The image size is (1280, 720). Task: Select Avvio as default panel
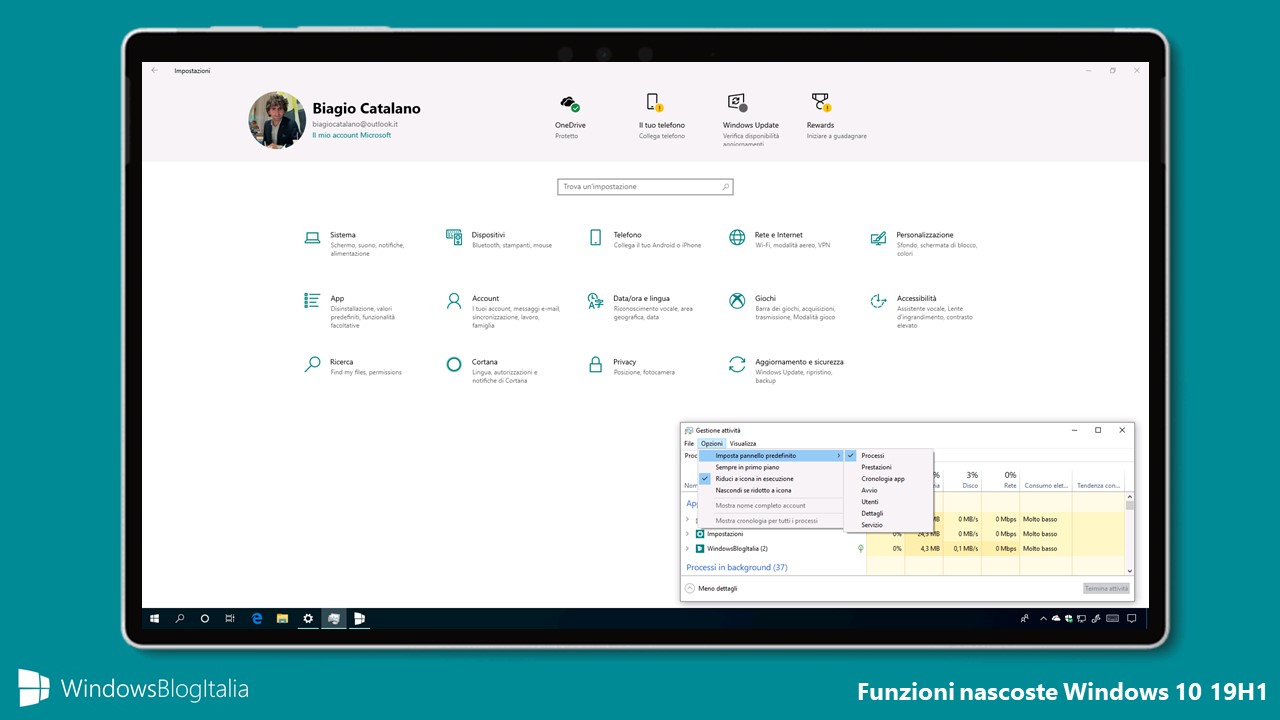tap(889, 490)
